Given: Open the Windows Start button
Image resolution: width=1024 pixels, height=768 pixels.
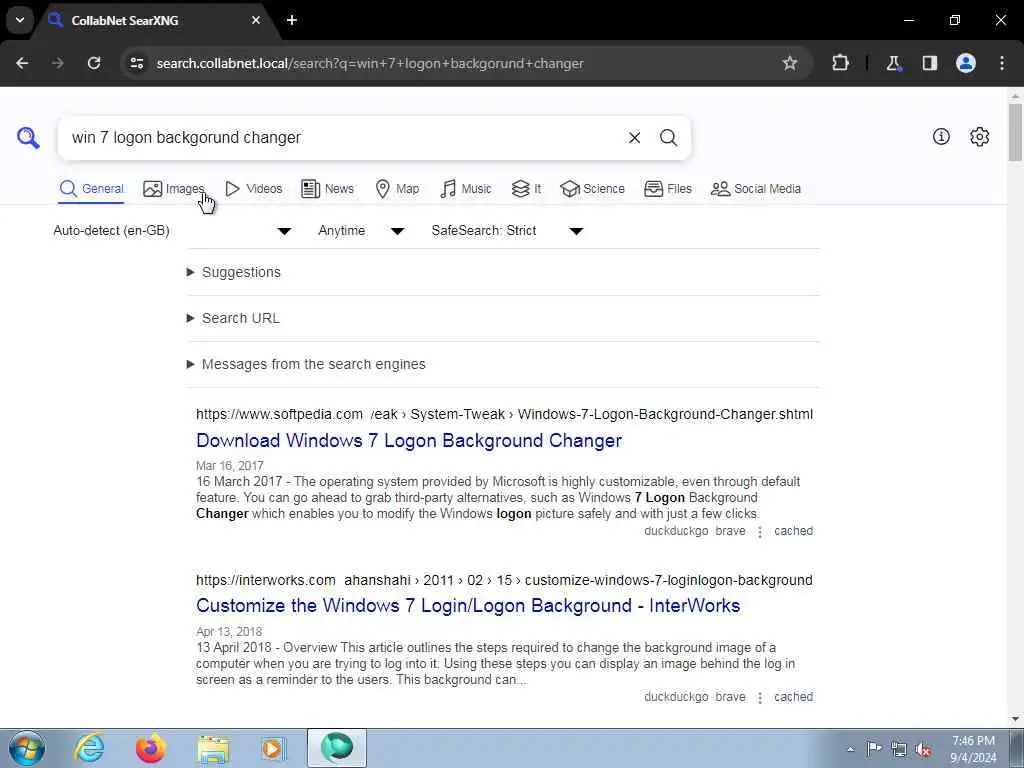Looking at the screenshot, I should pyautogui.click(x=27, y=748).
